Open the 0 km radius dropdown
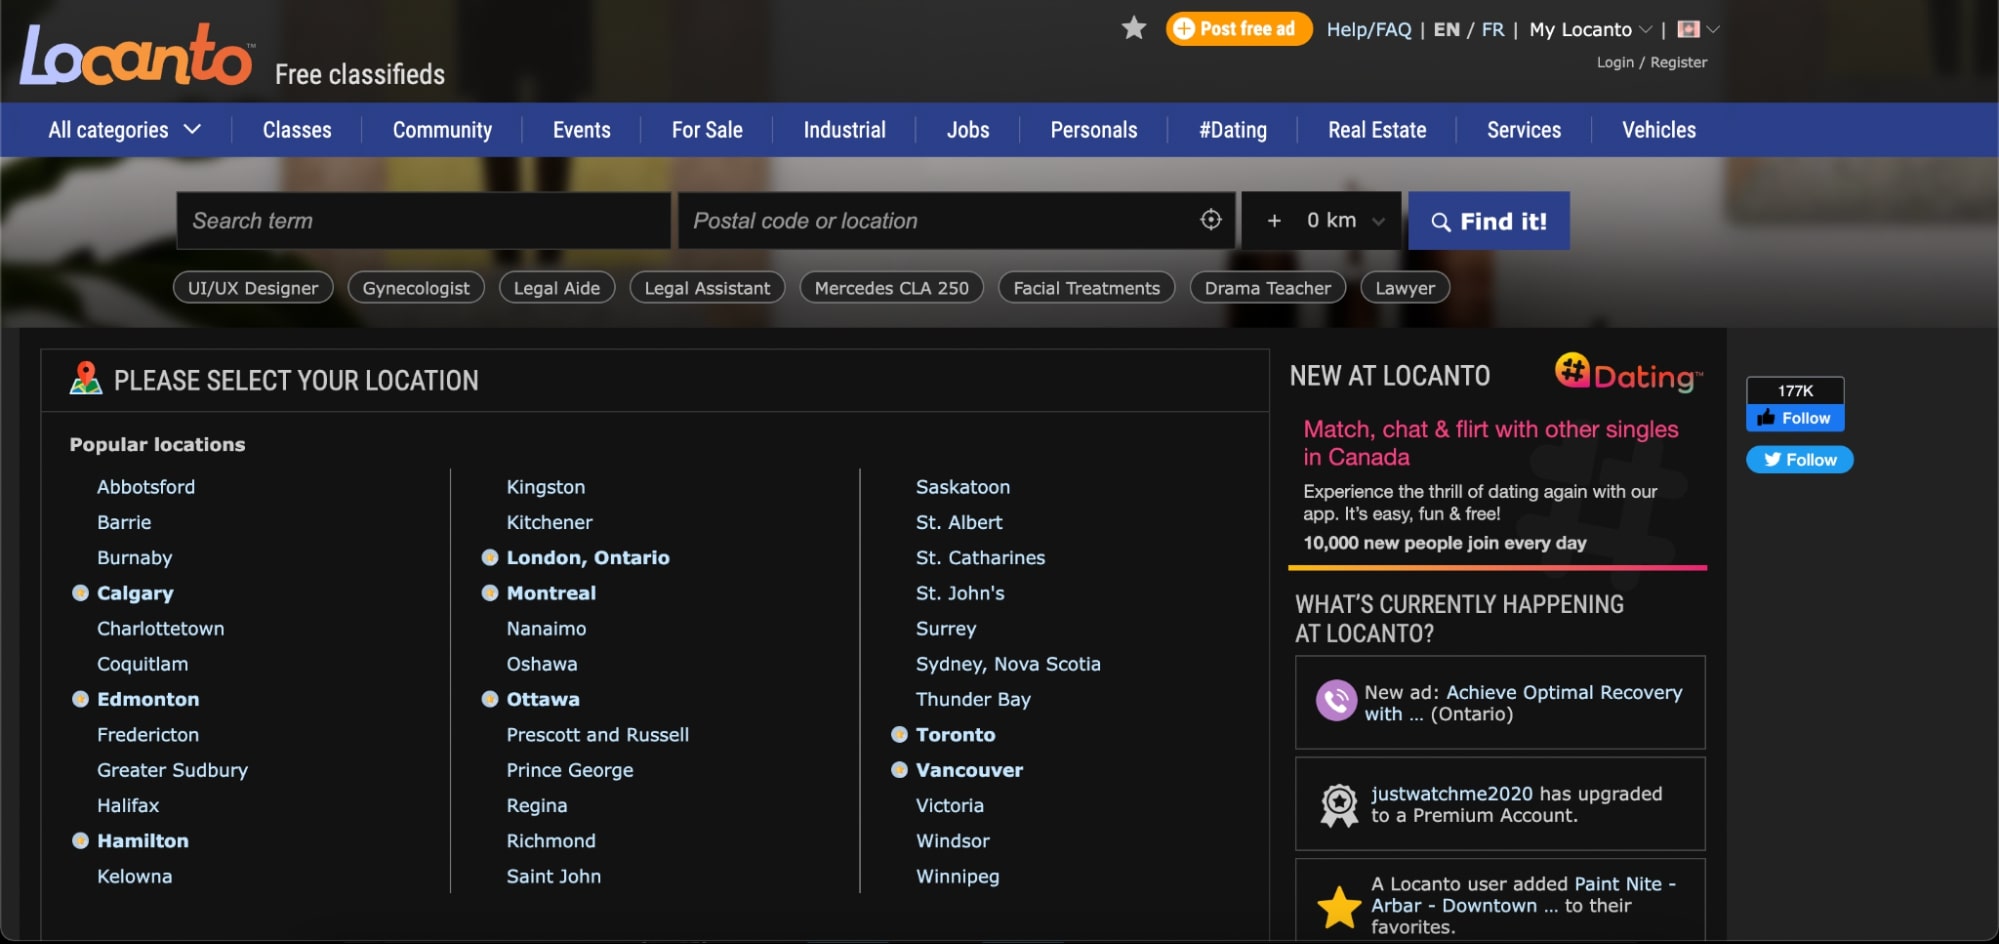This screenshot has height=944, width=1999. point(1345,221)
